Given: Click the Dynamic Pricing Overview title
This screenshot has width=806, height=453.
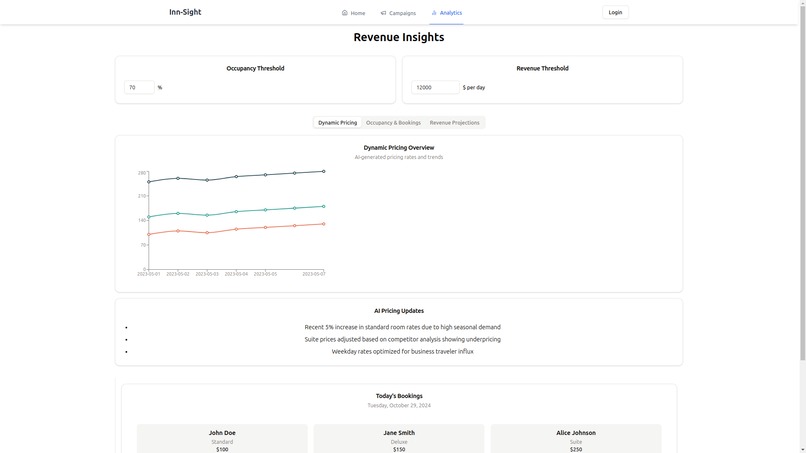Looking at the screenshot, I should 399,148.
